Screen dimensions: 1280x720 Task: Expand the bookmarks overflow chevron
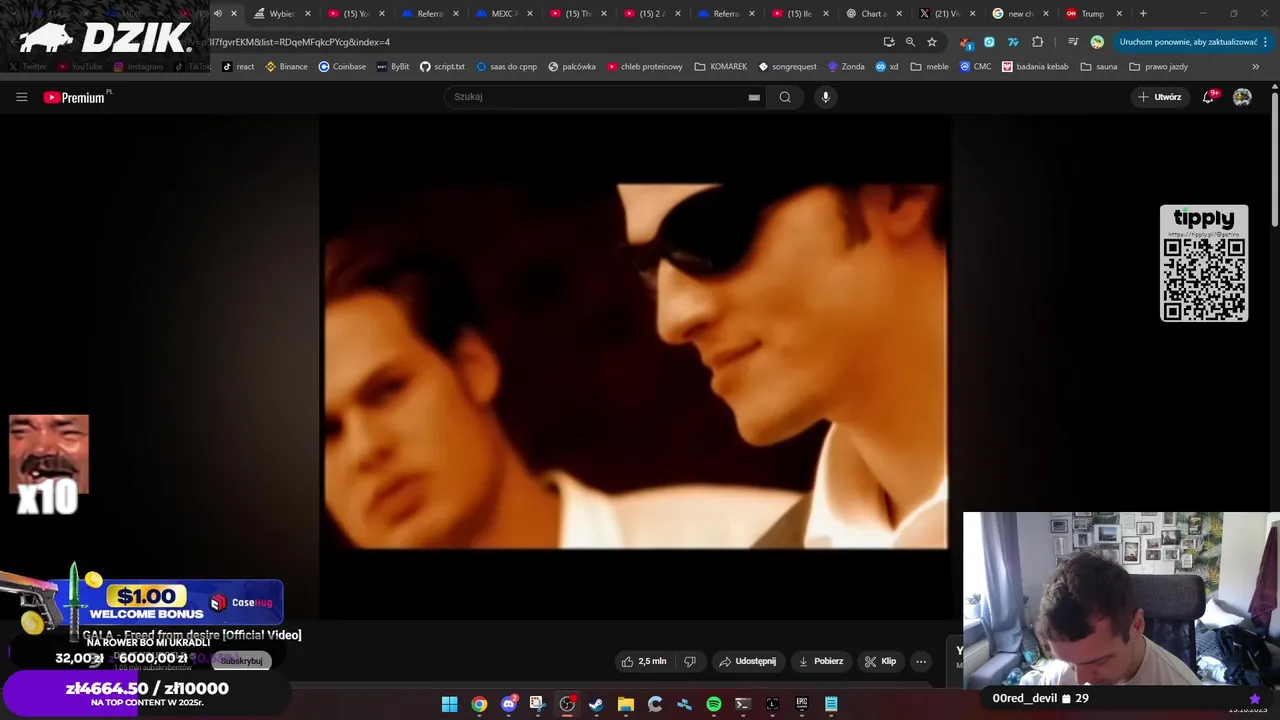pos(1256,67)
